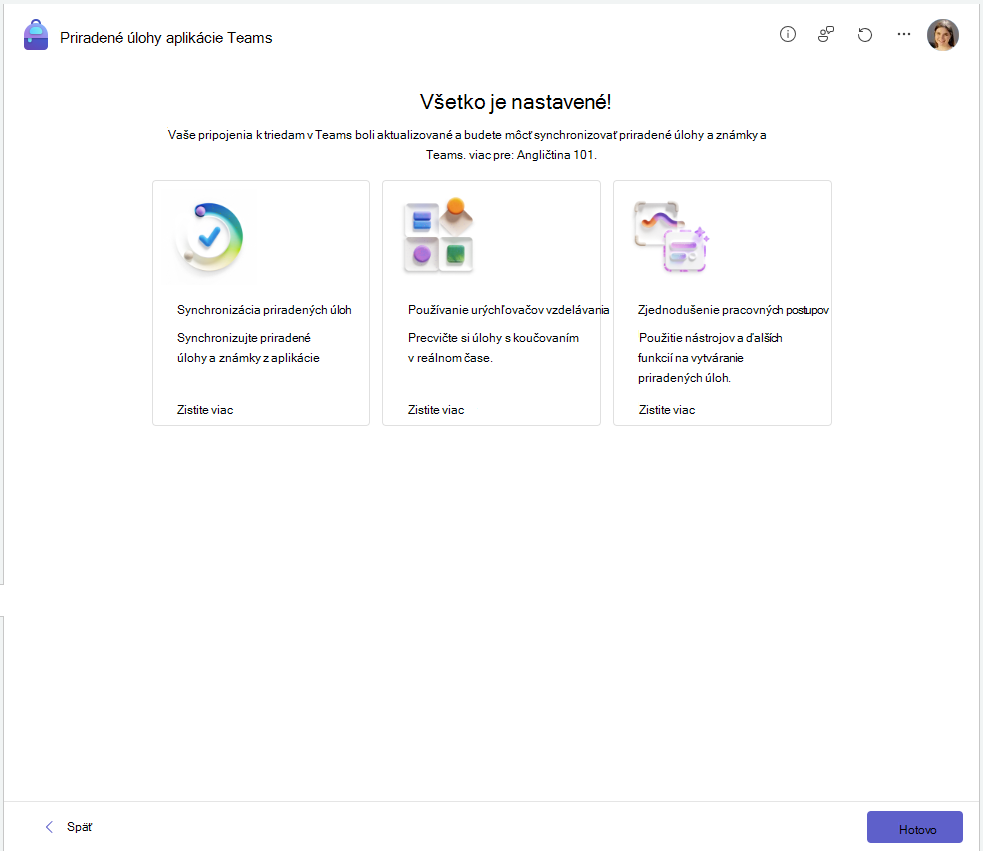Click the workflow simplification illustration
Image resolution: width=983 pixels, height=851 pixels.
[671, 236]
